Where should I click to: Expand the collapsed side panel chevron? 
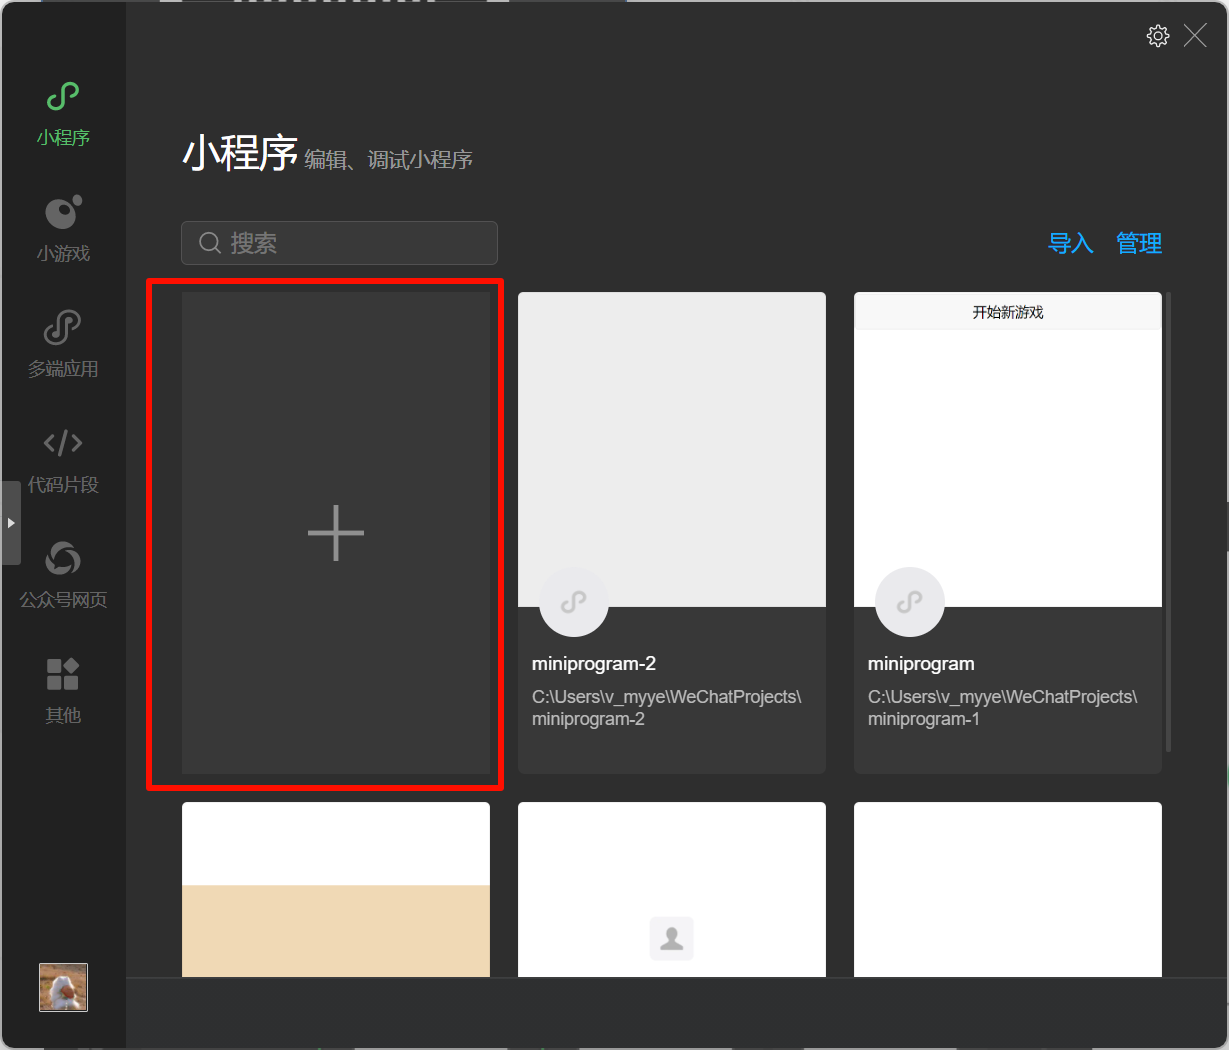11,523
